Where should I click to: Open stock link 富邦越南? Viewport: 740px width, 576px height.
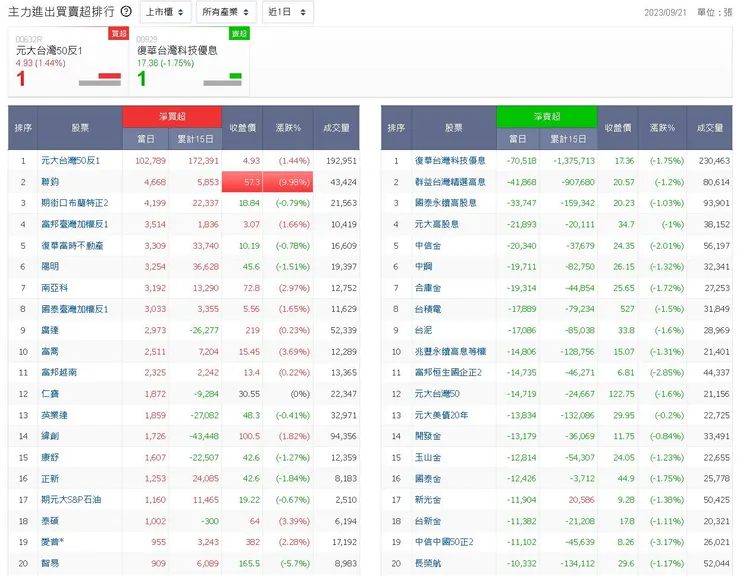point(59,373)
